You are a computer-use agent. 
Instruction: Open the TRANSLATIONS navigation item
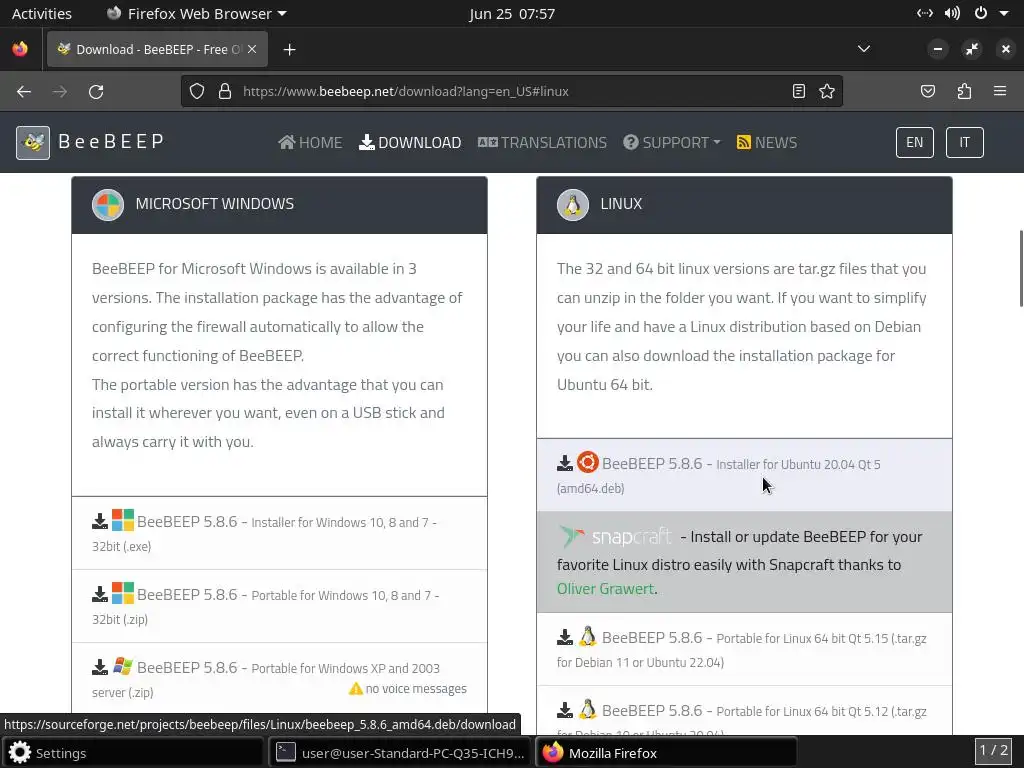(x=542, y=142)
